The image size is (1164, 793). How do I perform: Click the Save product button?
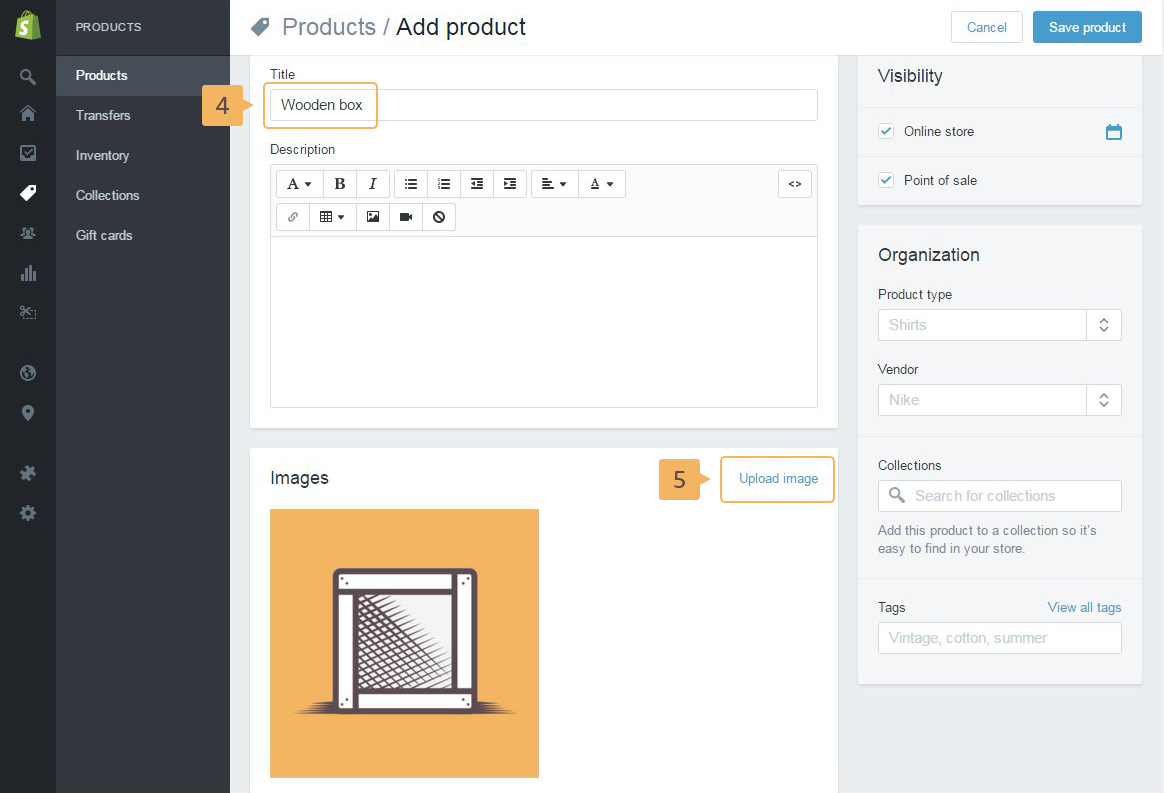click(1087, 27)
